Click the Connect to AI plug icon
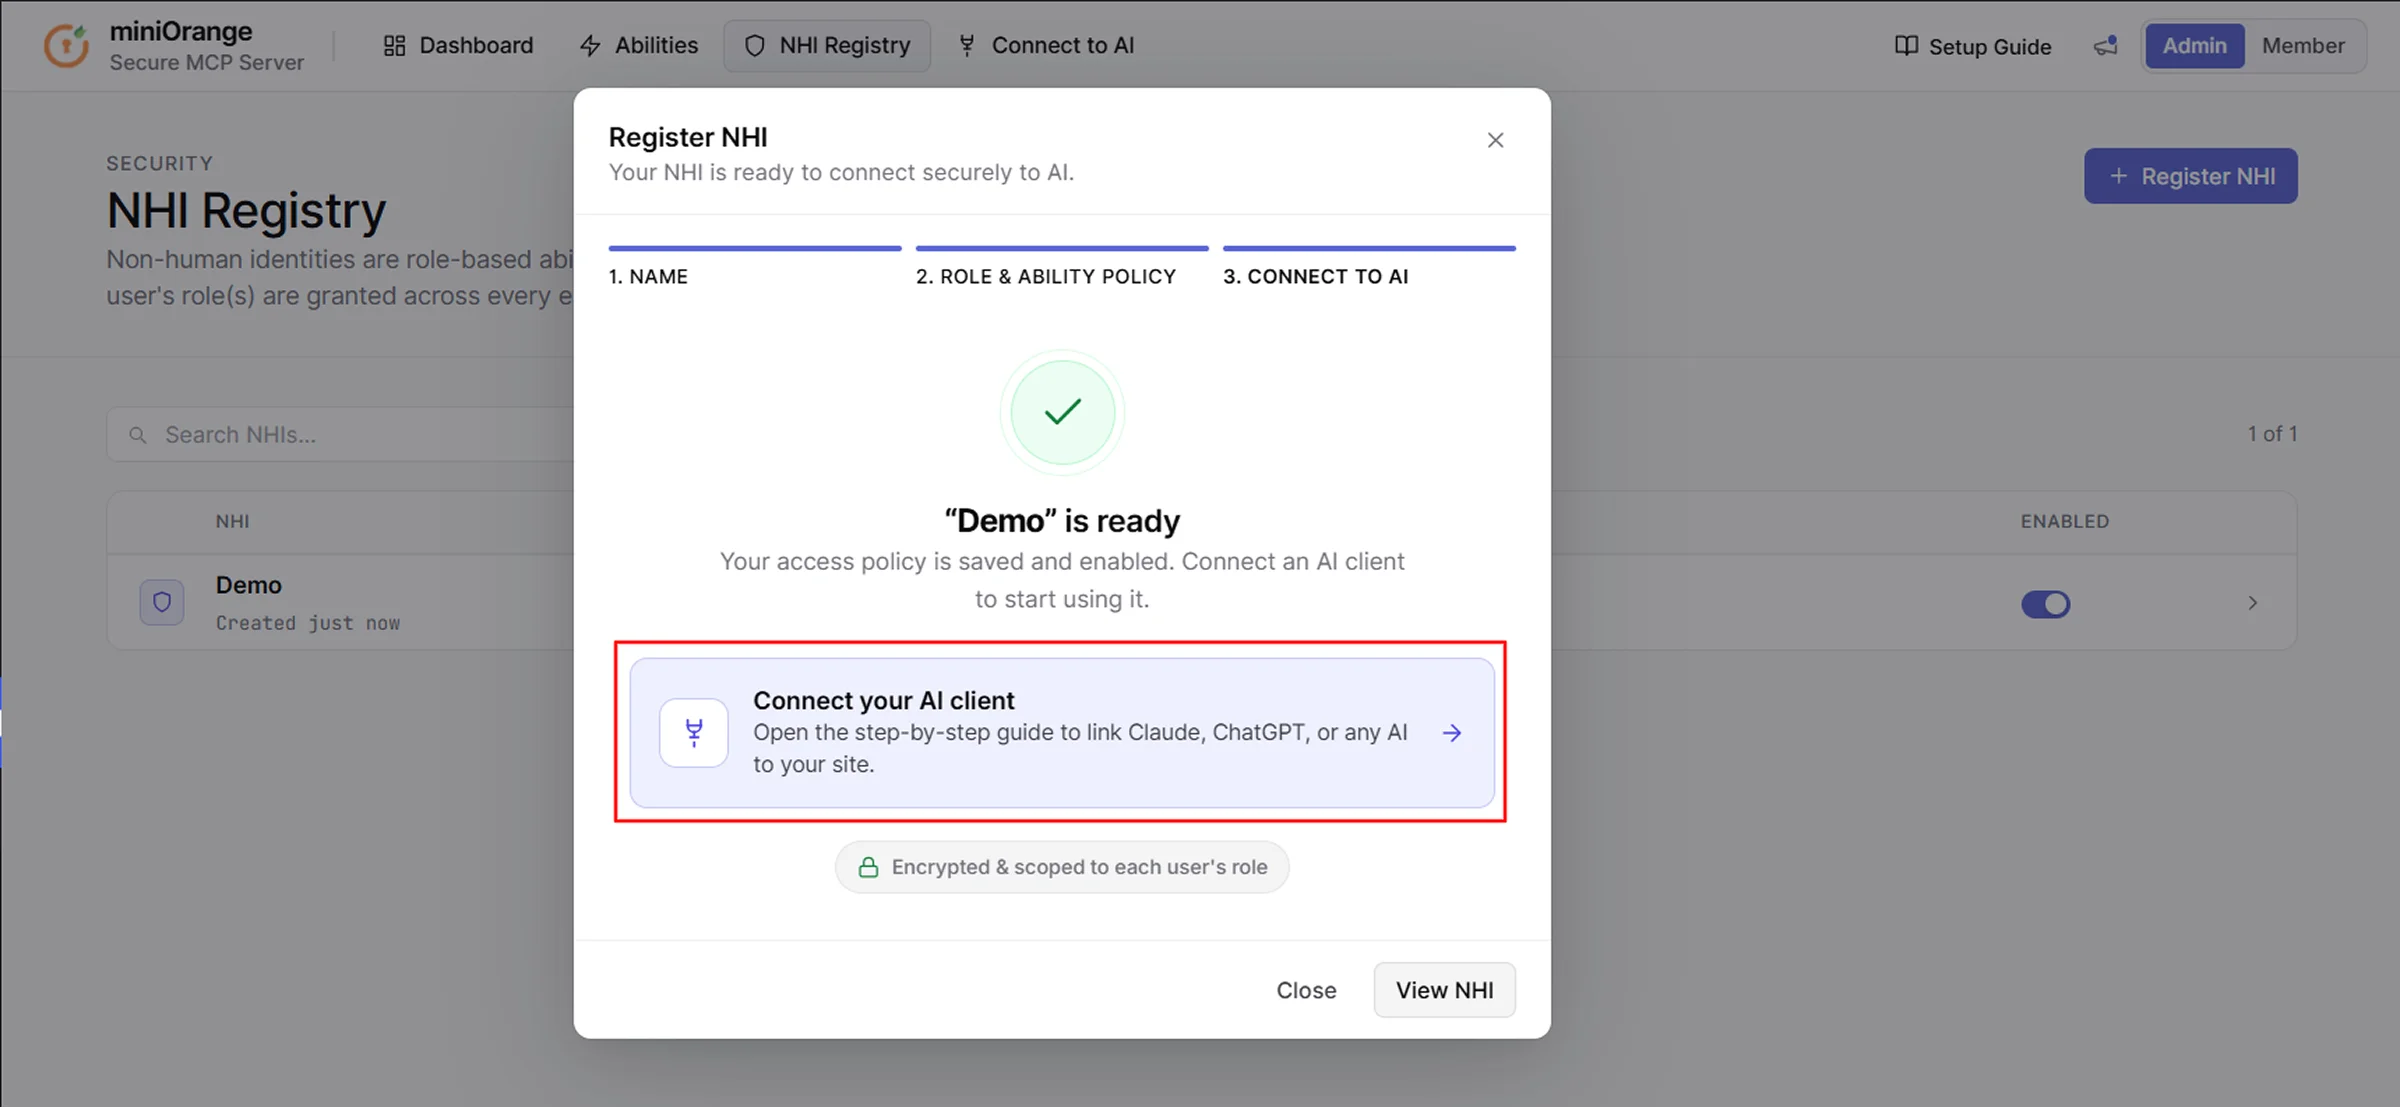 (x=966, y=46)
